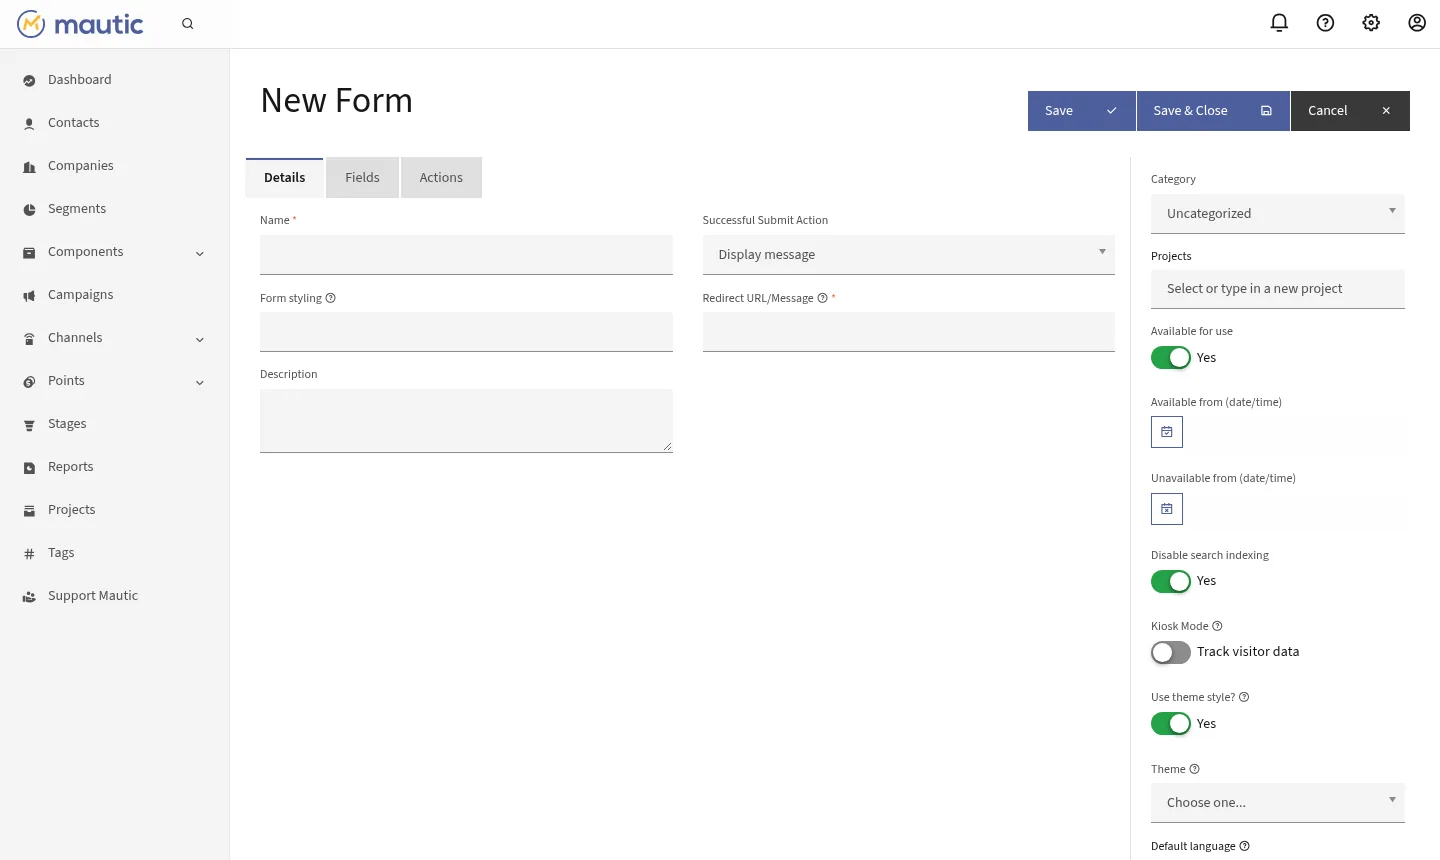Click the Cancel button
This screenshot has width=1440, height=860.
pyautogui.click(x=1350, y=111)
